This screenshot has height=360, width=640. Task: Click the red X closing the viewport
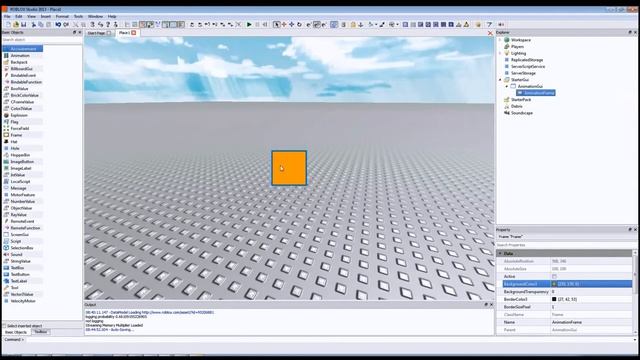click(x=490, y=33)
